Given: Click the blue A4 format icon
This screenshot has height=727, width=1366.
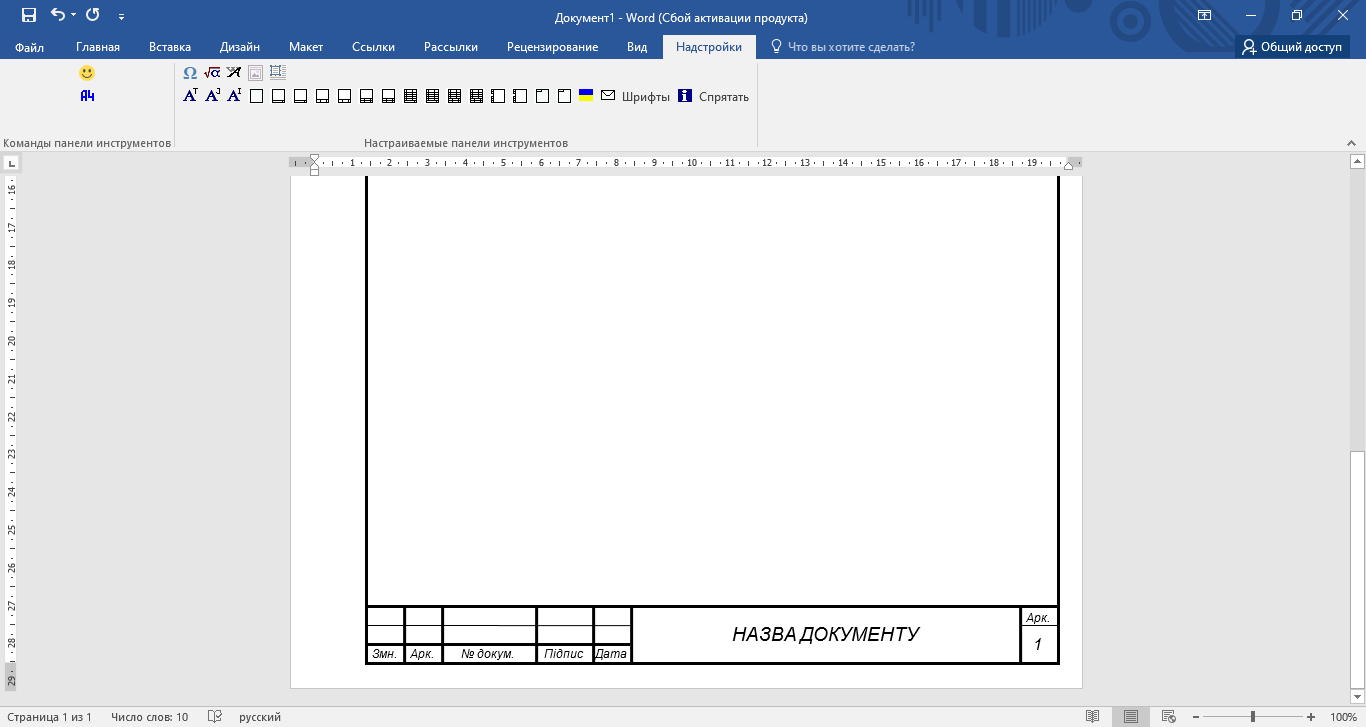Looking at the screenshot, I should (87, 96).
